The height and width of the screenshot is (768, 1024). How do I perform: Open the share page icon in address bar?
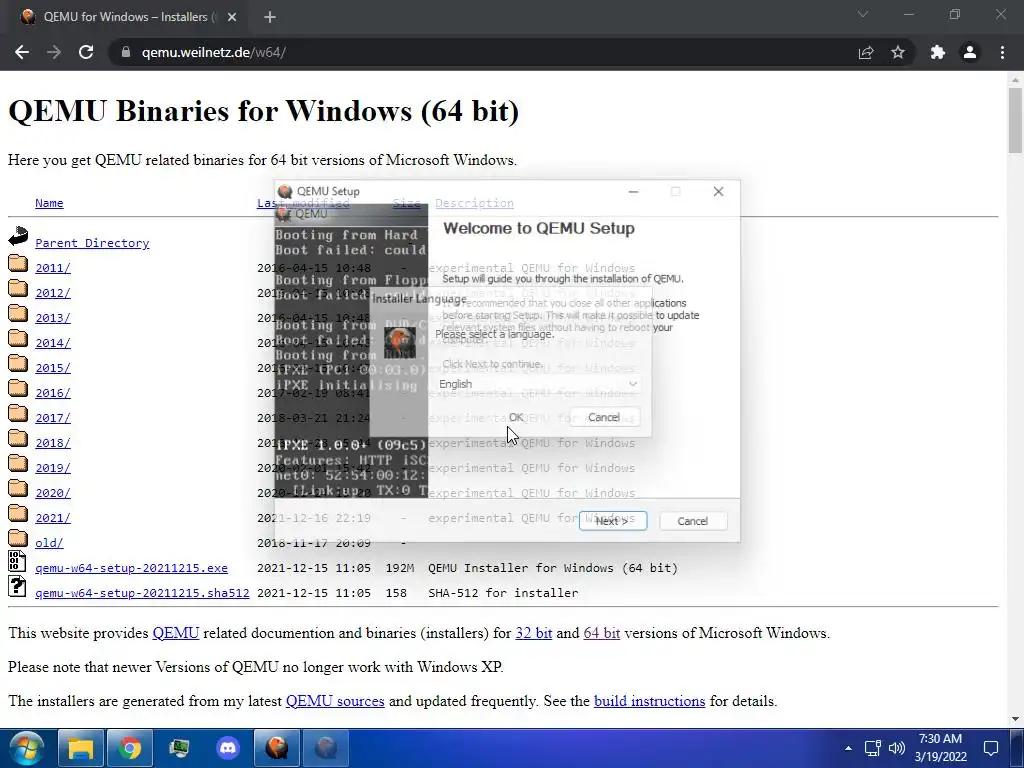pyautogui.click(x=866, y=52)
